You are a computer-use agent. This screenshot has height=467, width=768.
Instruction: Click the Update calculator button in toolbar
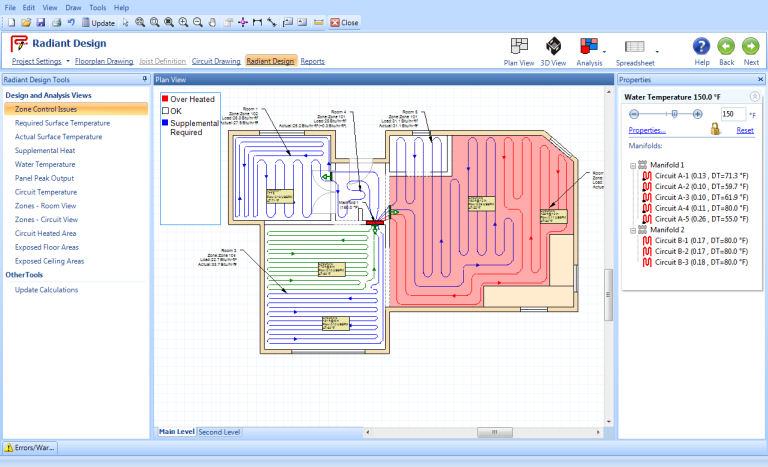pos(98,23)
